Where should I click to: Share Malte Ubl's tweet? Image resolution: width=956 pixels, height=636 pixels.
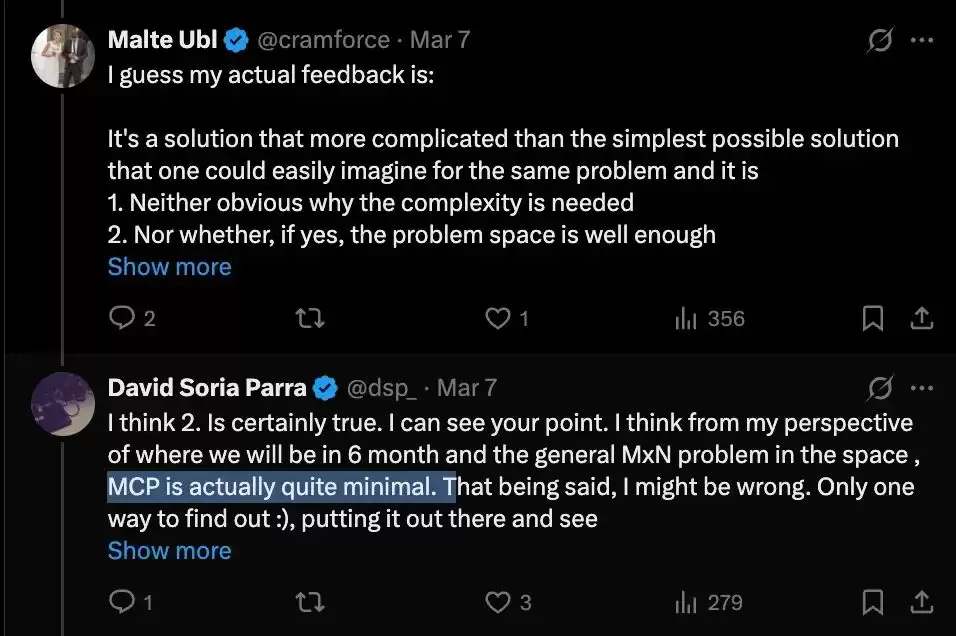click(x=922, y=318)
